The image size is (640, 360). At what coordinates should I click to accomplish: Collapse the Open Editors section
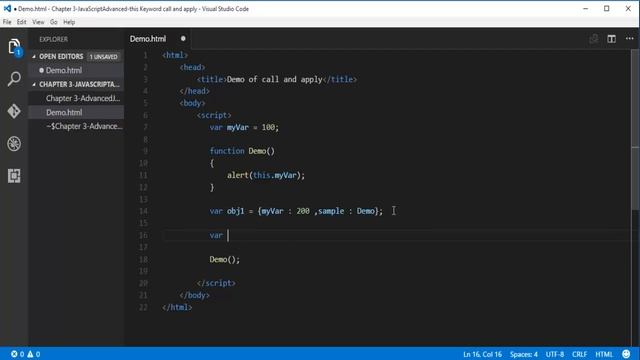point(34,57)
